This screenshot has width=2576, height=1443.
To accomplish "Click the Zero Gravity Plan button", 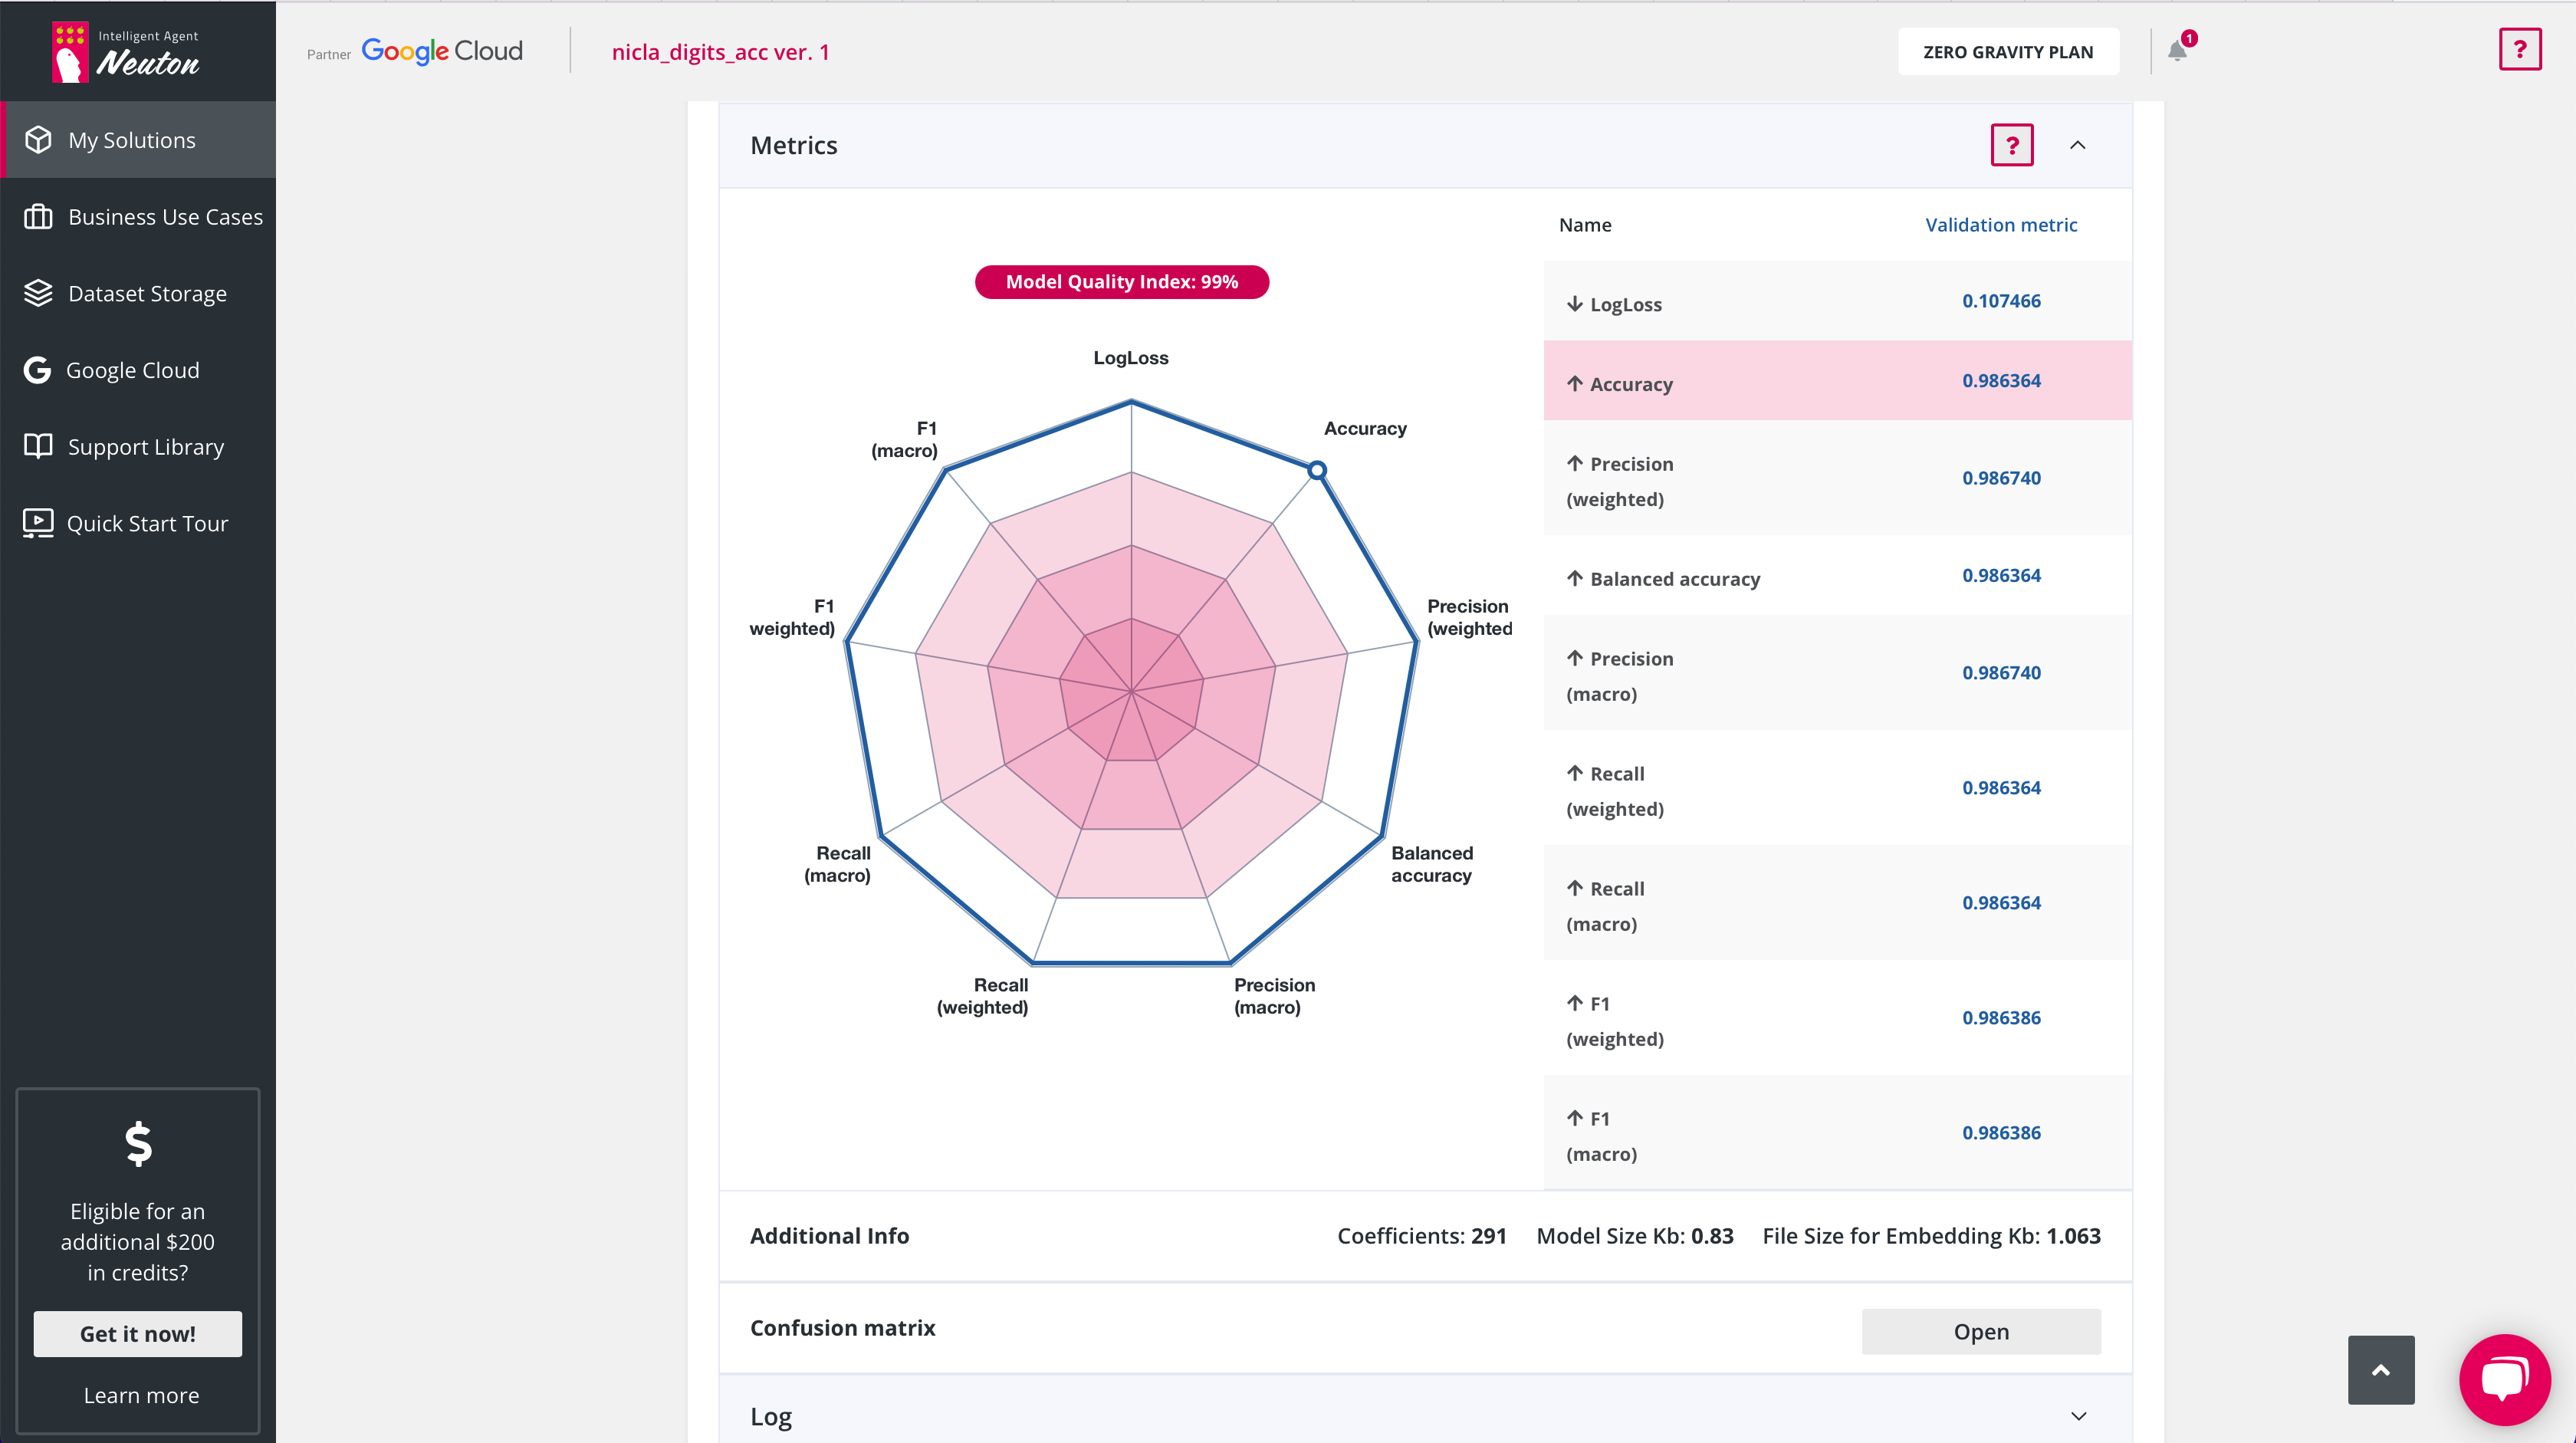I will (x=2007, y=52).
